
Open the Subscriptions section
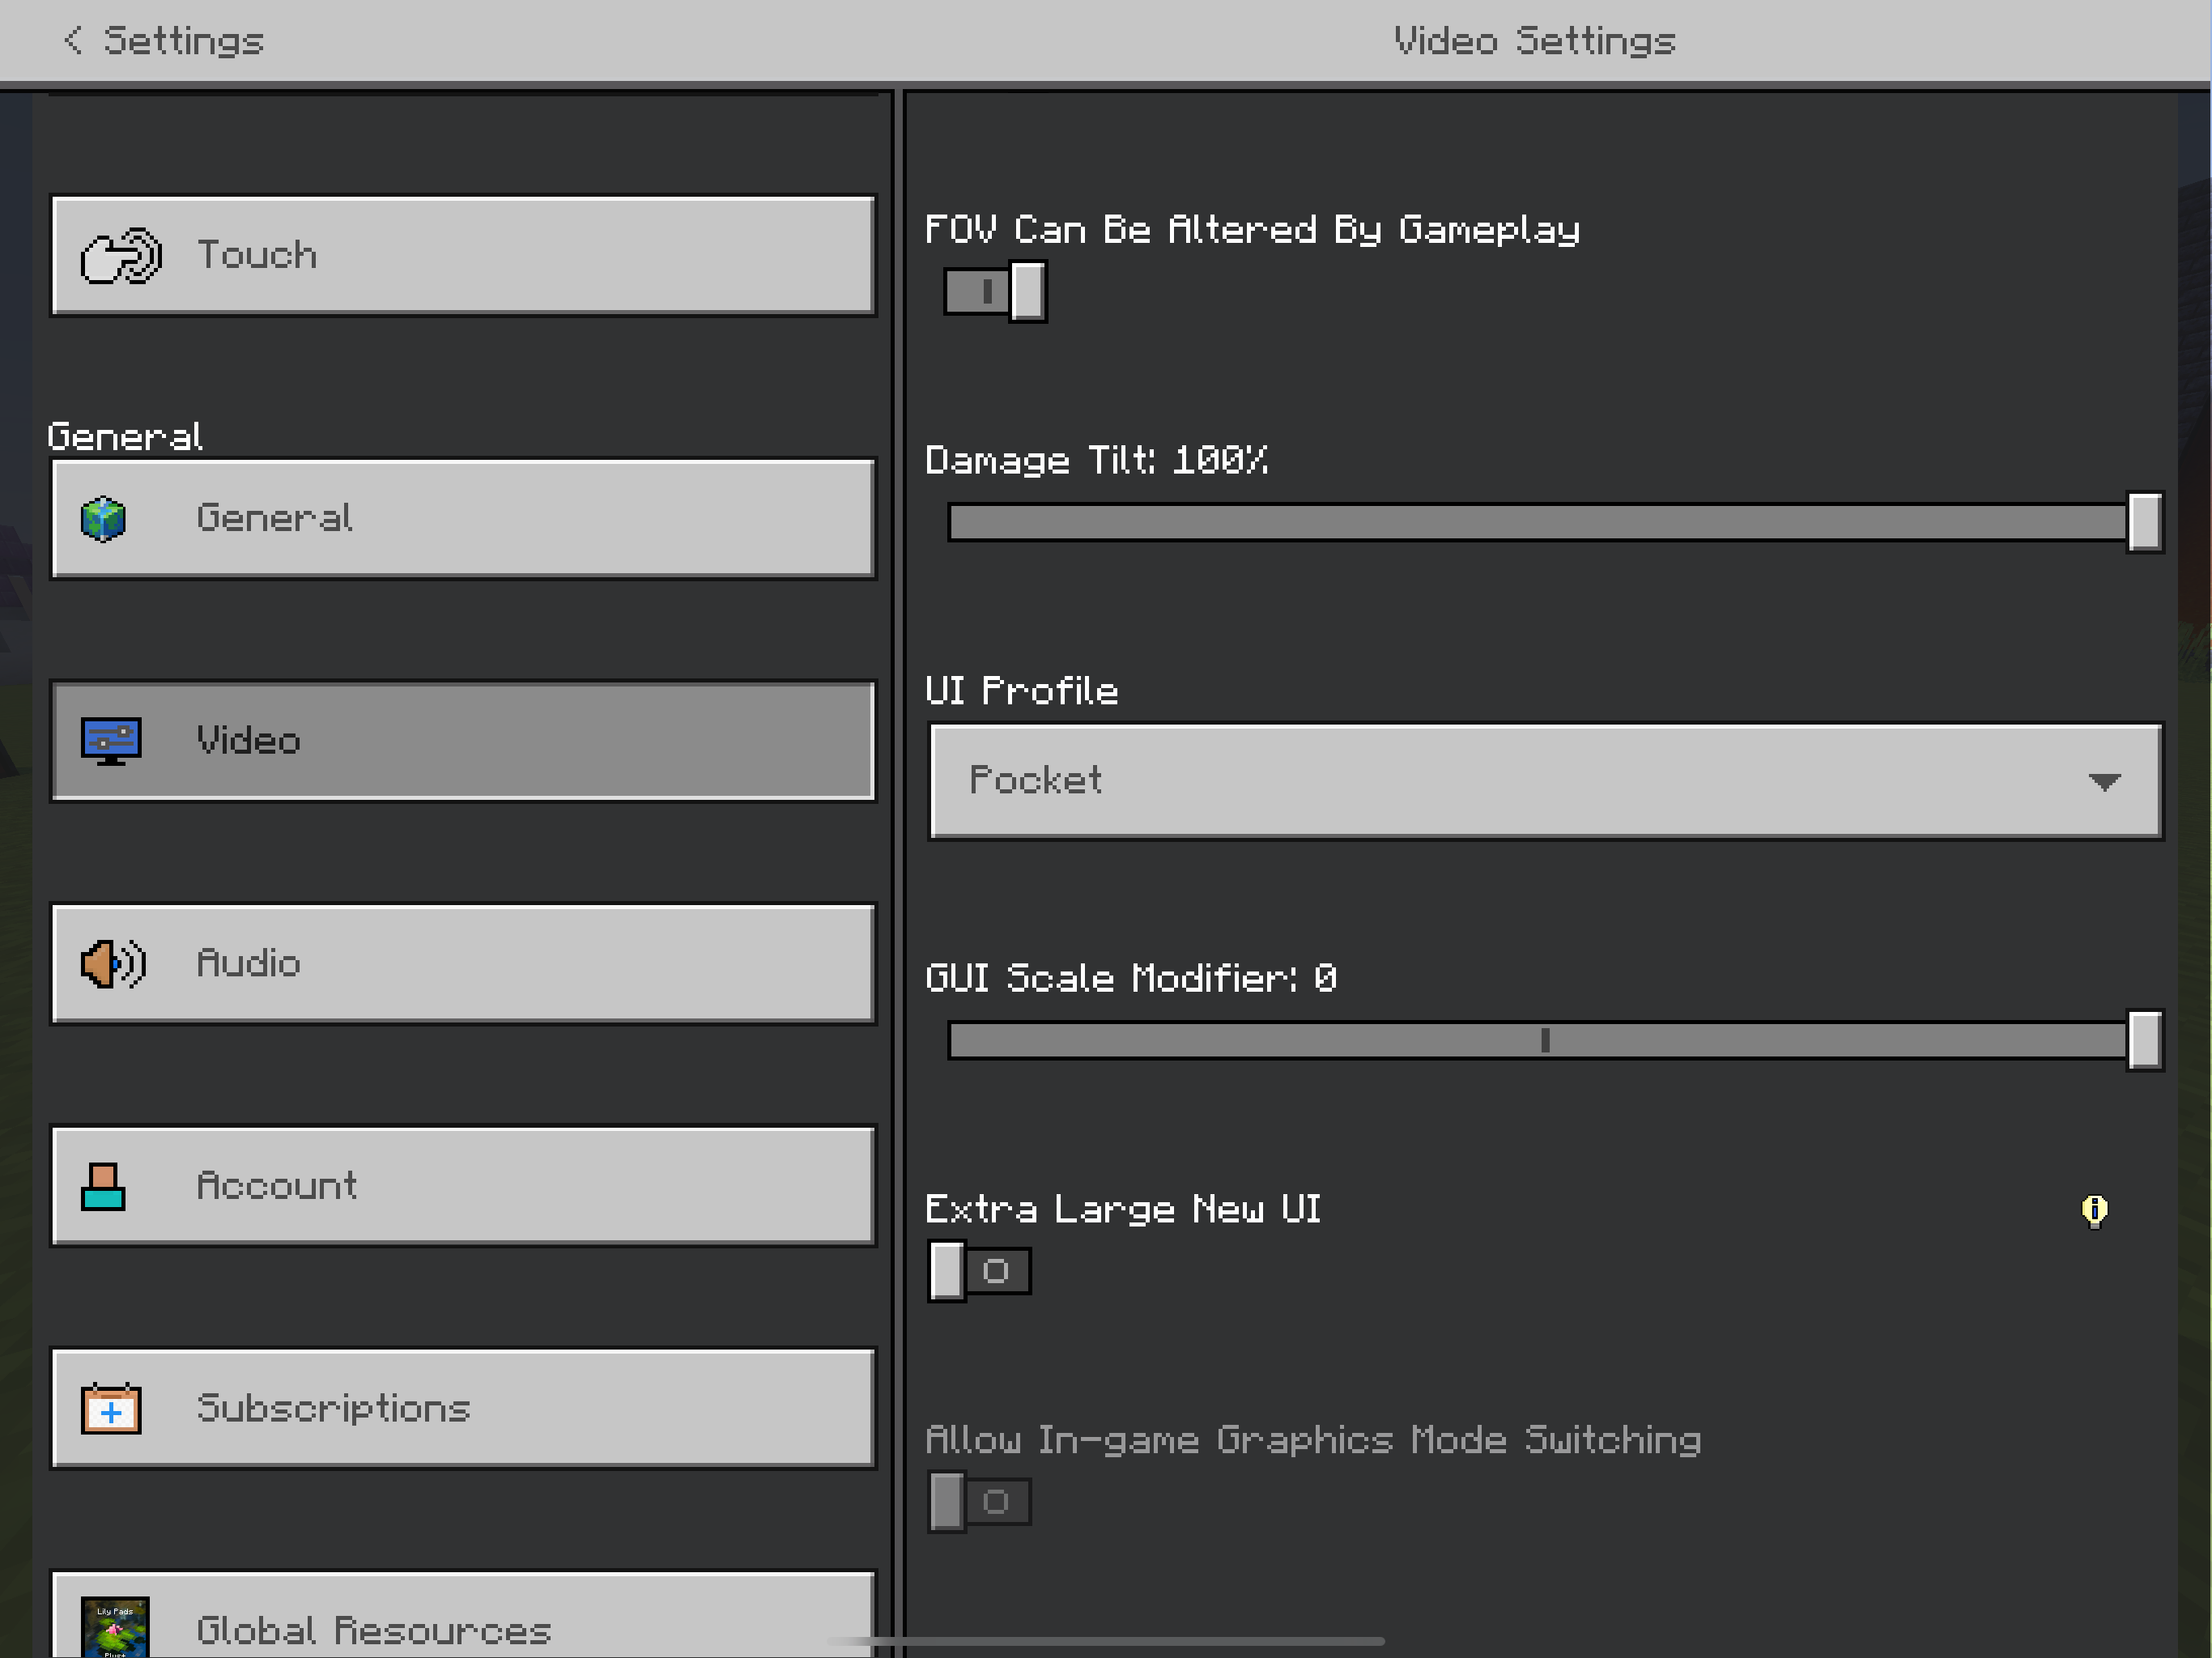[x=463, y=1408]
